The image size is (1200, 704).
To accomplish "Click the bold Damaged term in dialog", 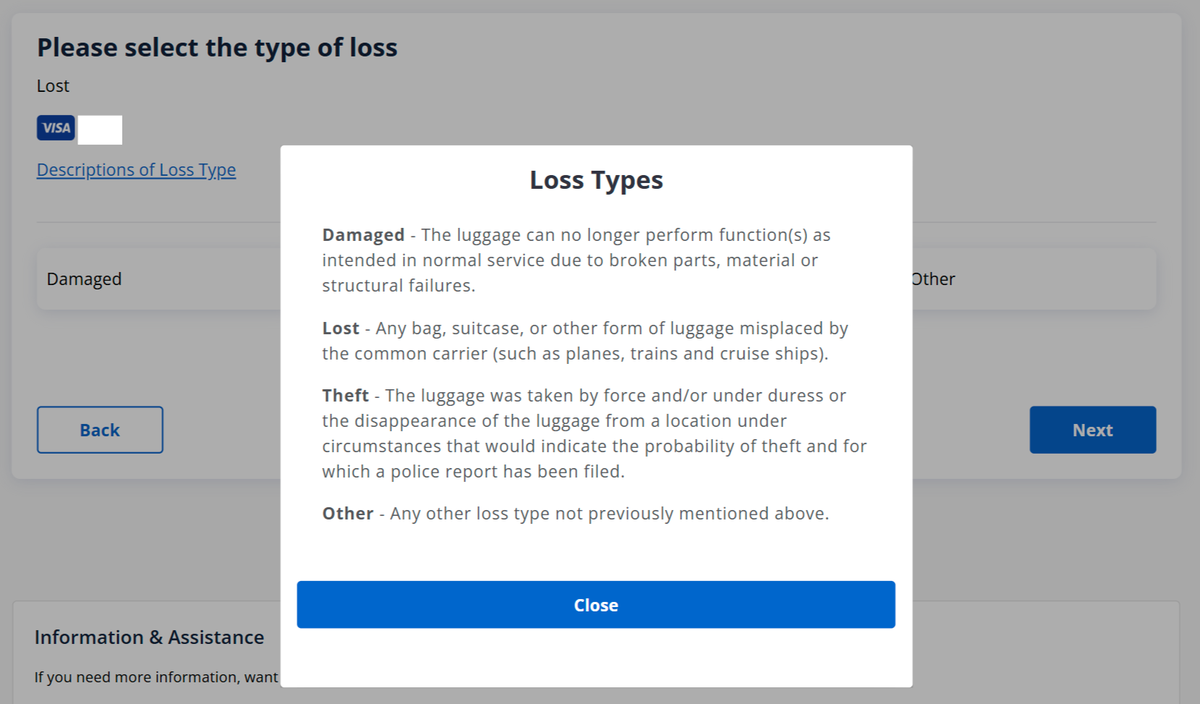I will click(363, 235).
